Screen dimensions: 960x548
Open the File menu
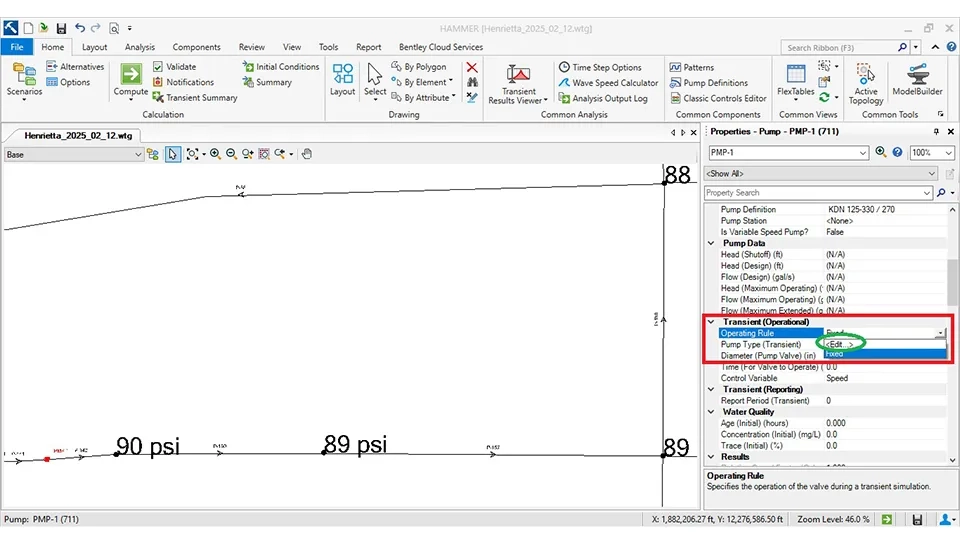pos(16,47)
